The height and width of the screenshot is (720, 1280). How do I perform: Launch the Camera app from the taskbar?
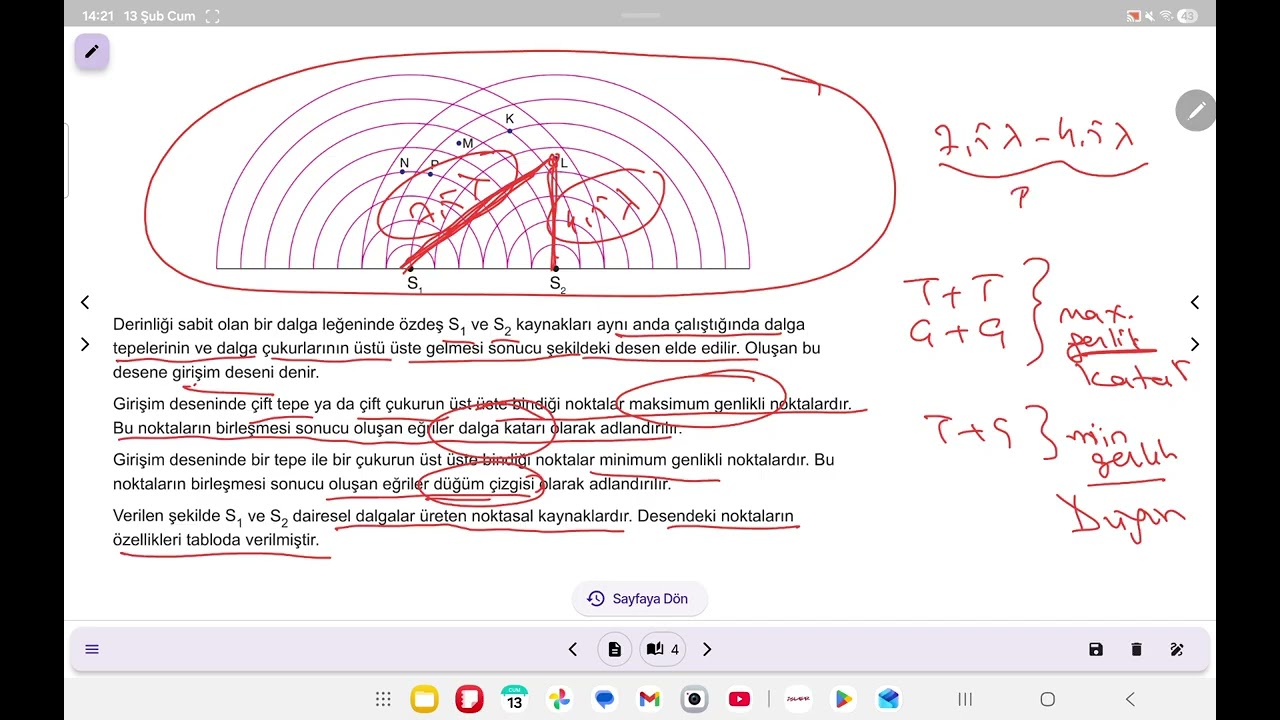pyautogui.click(x=694, y=699)
